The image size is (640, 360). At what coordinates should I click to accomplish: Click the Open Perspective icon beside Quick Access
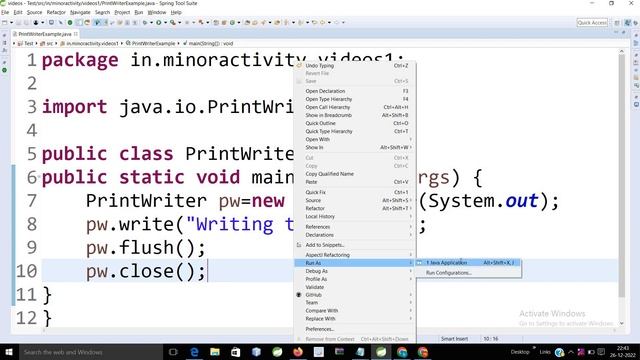tap(617, 22)
